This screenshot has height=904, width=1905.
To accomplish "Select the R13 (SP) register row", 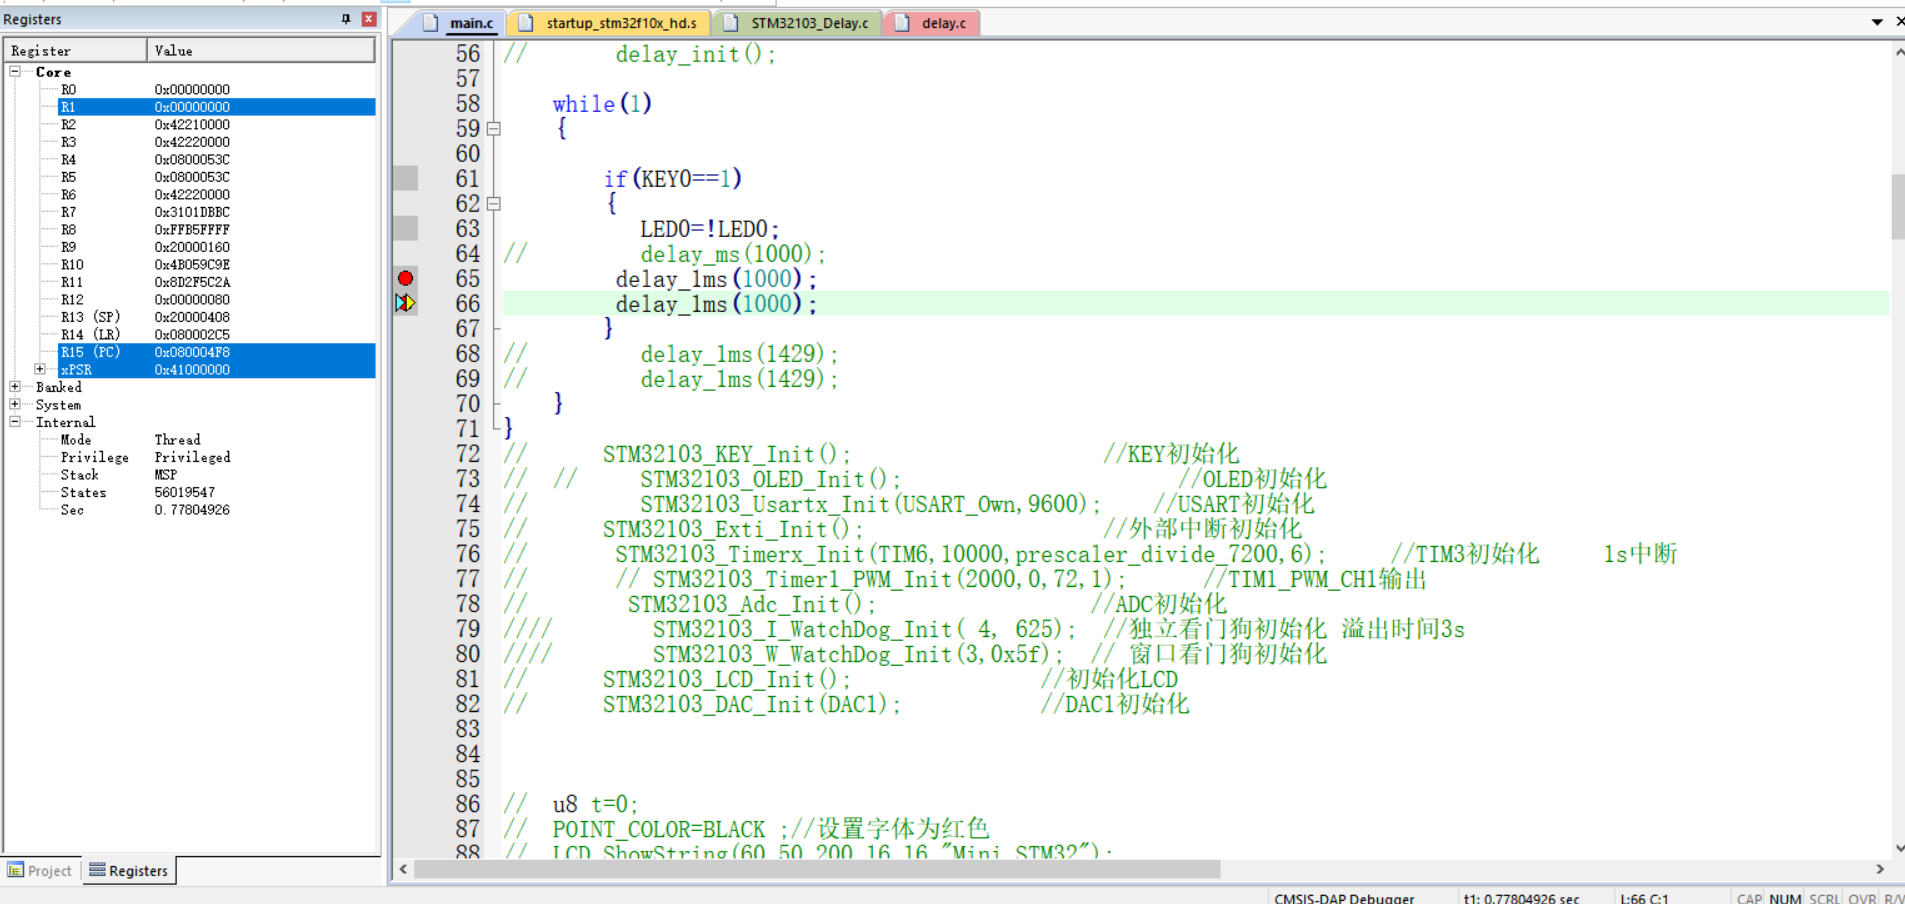I will click(216, 317).
